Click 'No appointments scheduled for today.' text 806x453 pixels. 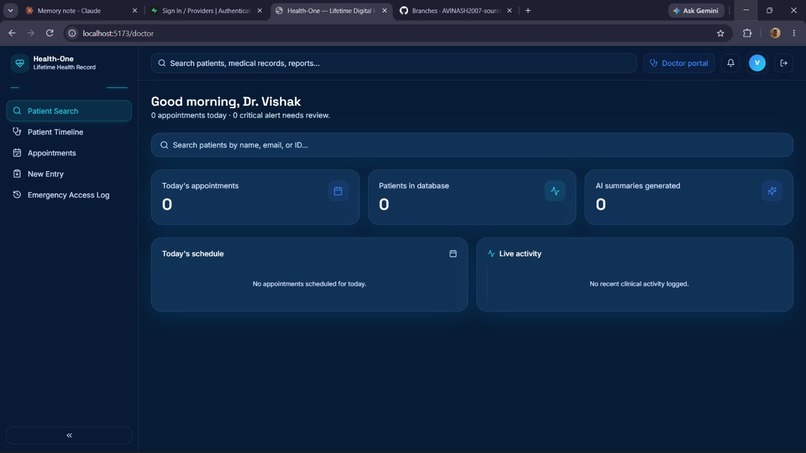(x=309, y=284)
